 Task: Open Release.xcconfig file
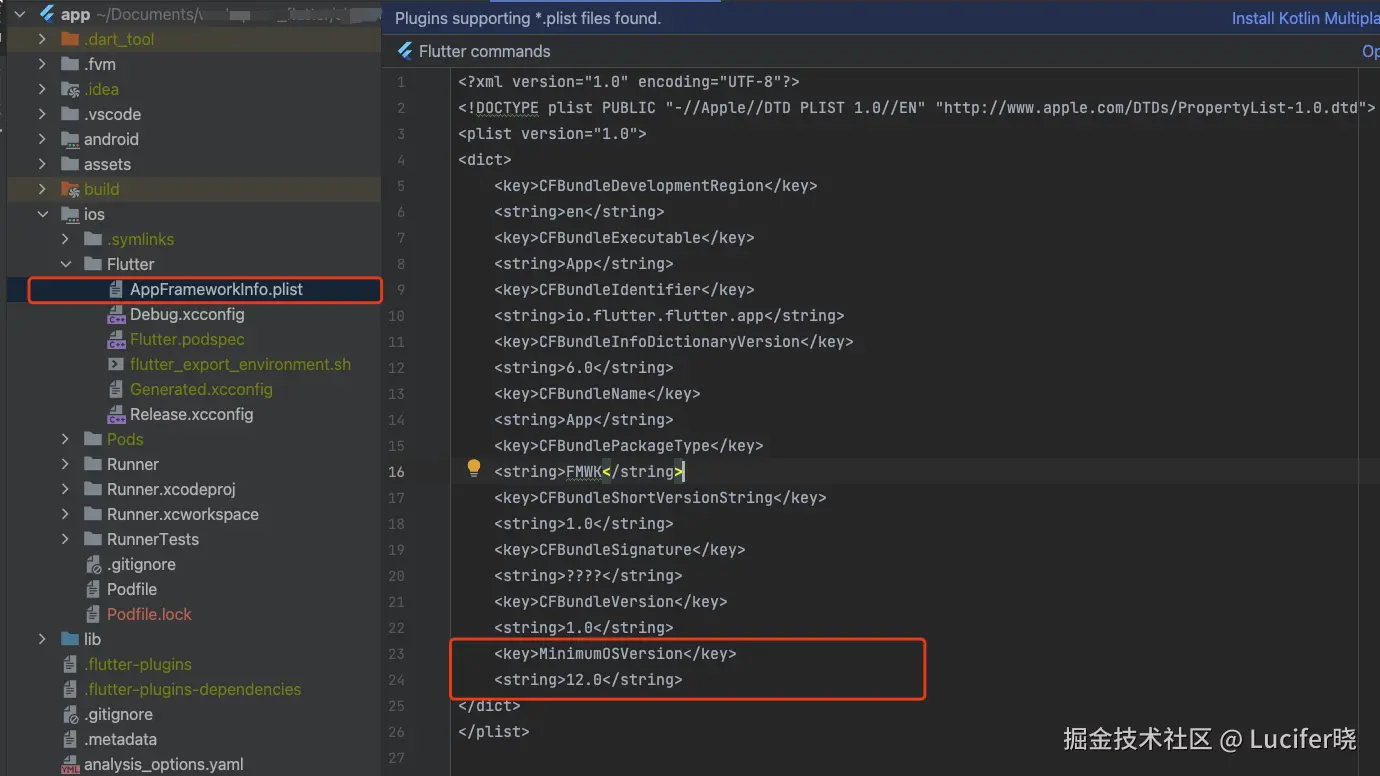[x=191, y=414]
